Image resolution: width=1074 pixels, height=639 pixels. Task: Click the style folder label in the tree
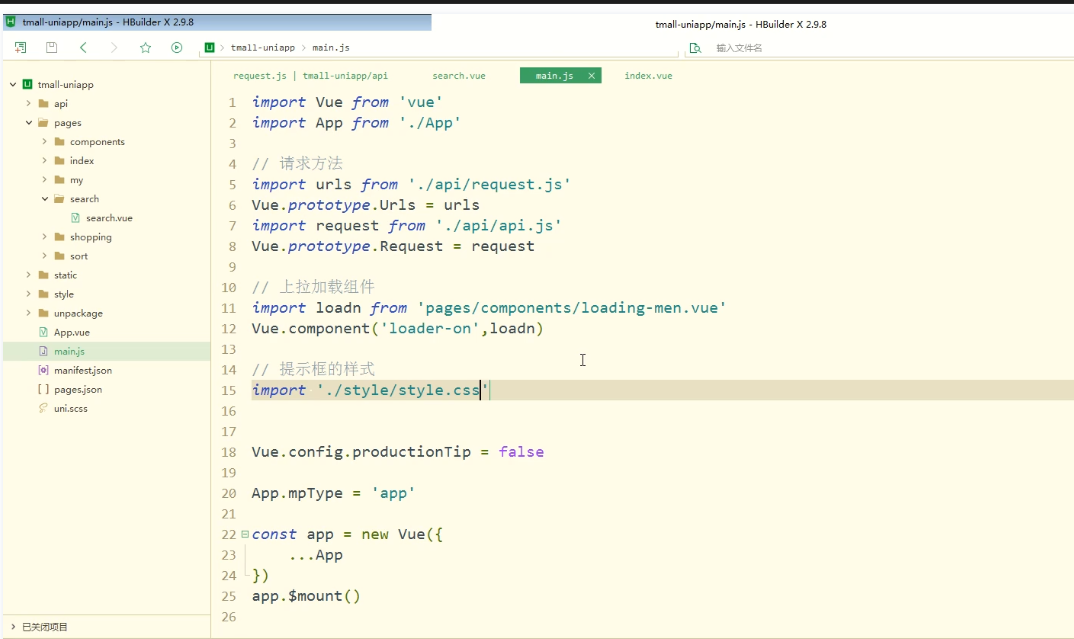[x=64, y=295]
